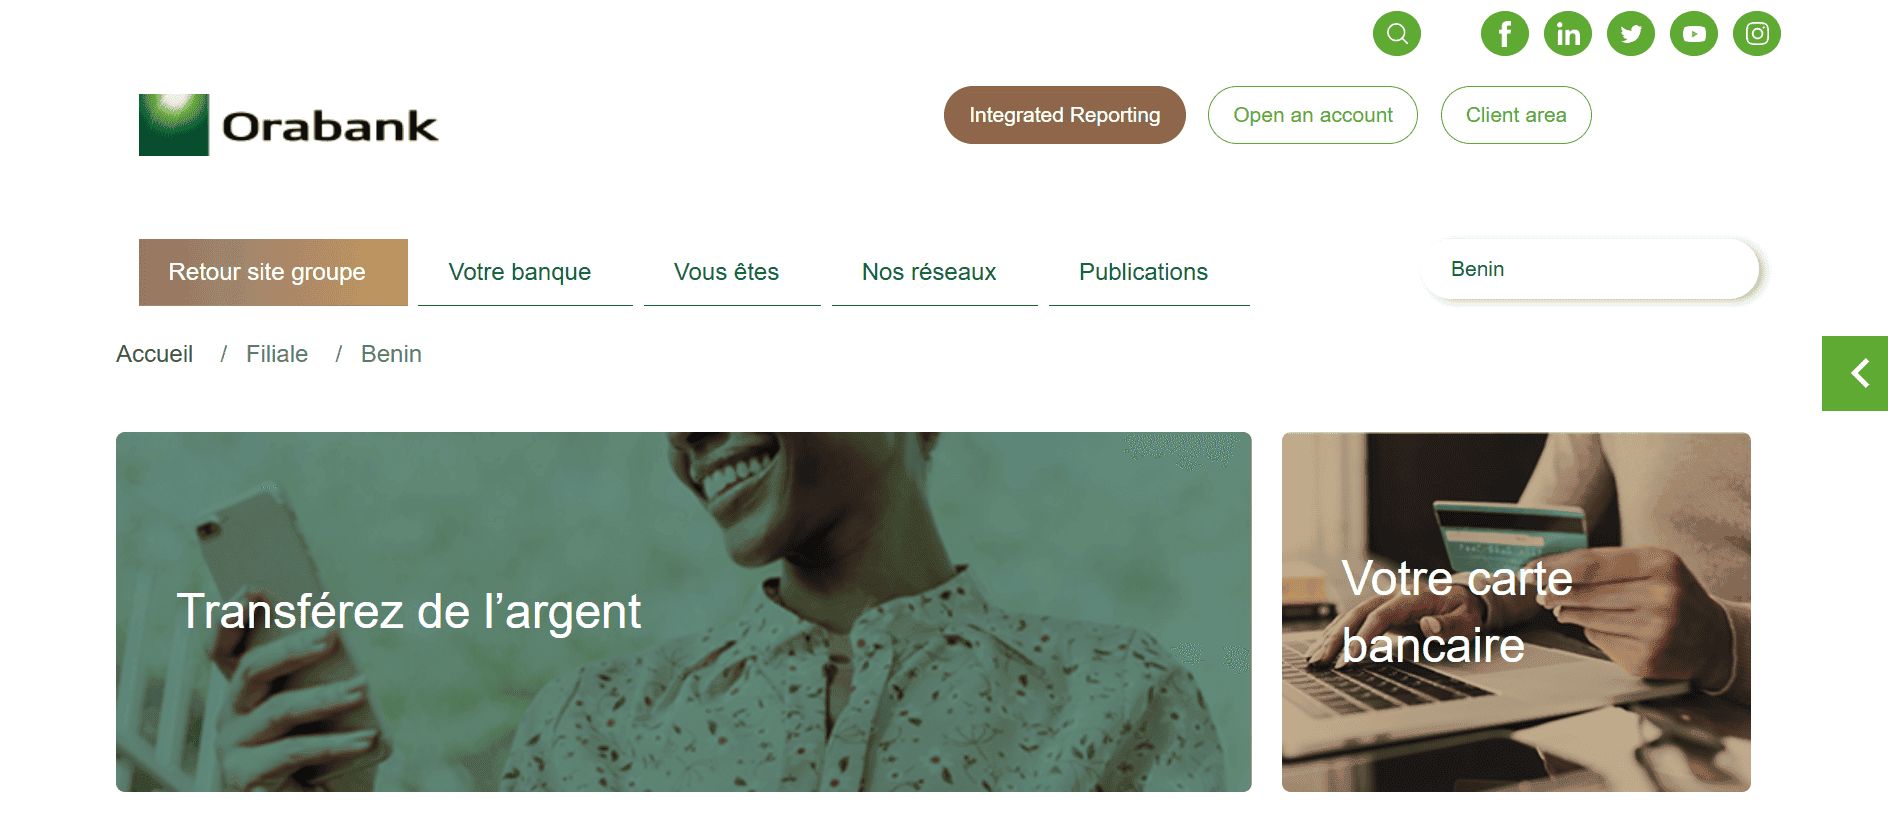
Task: Click the Orabank logo
Action: 289,125
